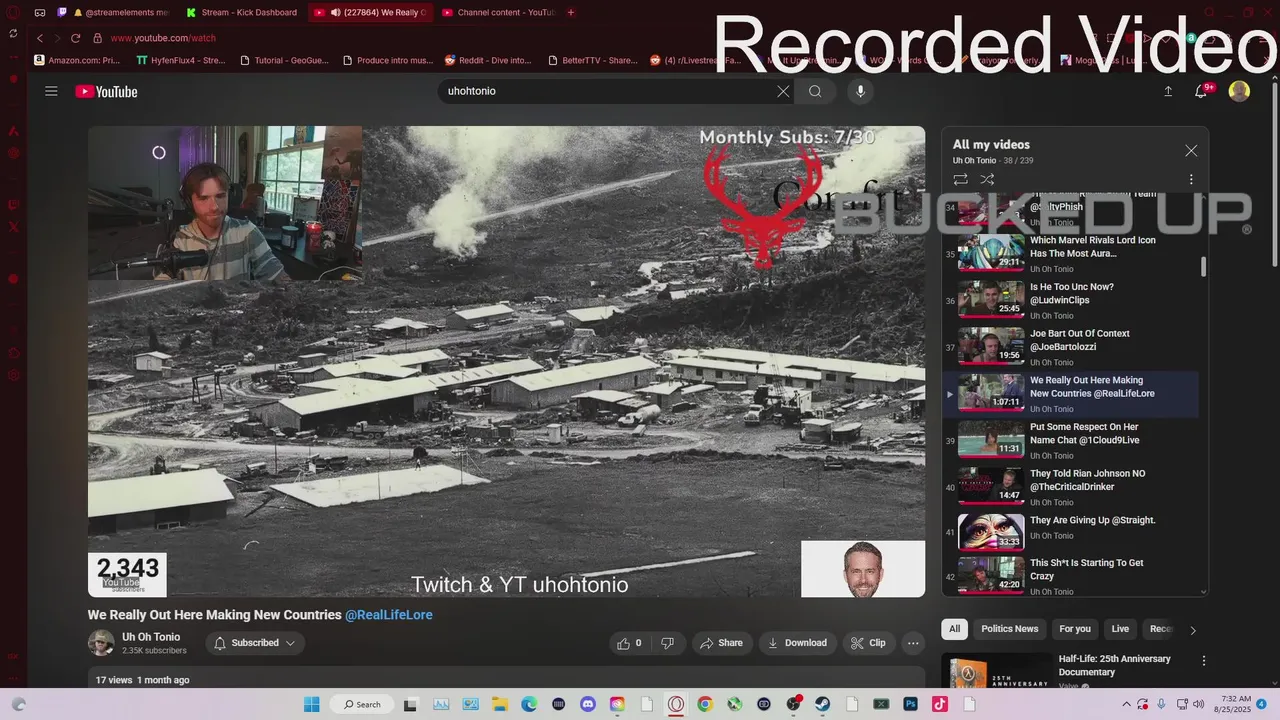Open Windows Start menu
This screenshot has width=1280, height=720.
click(311, 704)
